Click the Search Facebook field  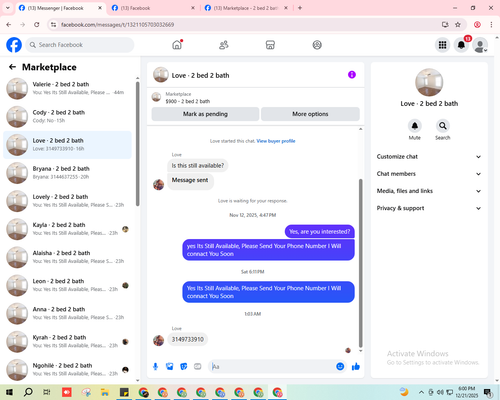(x=80, y=45)
